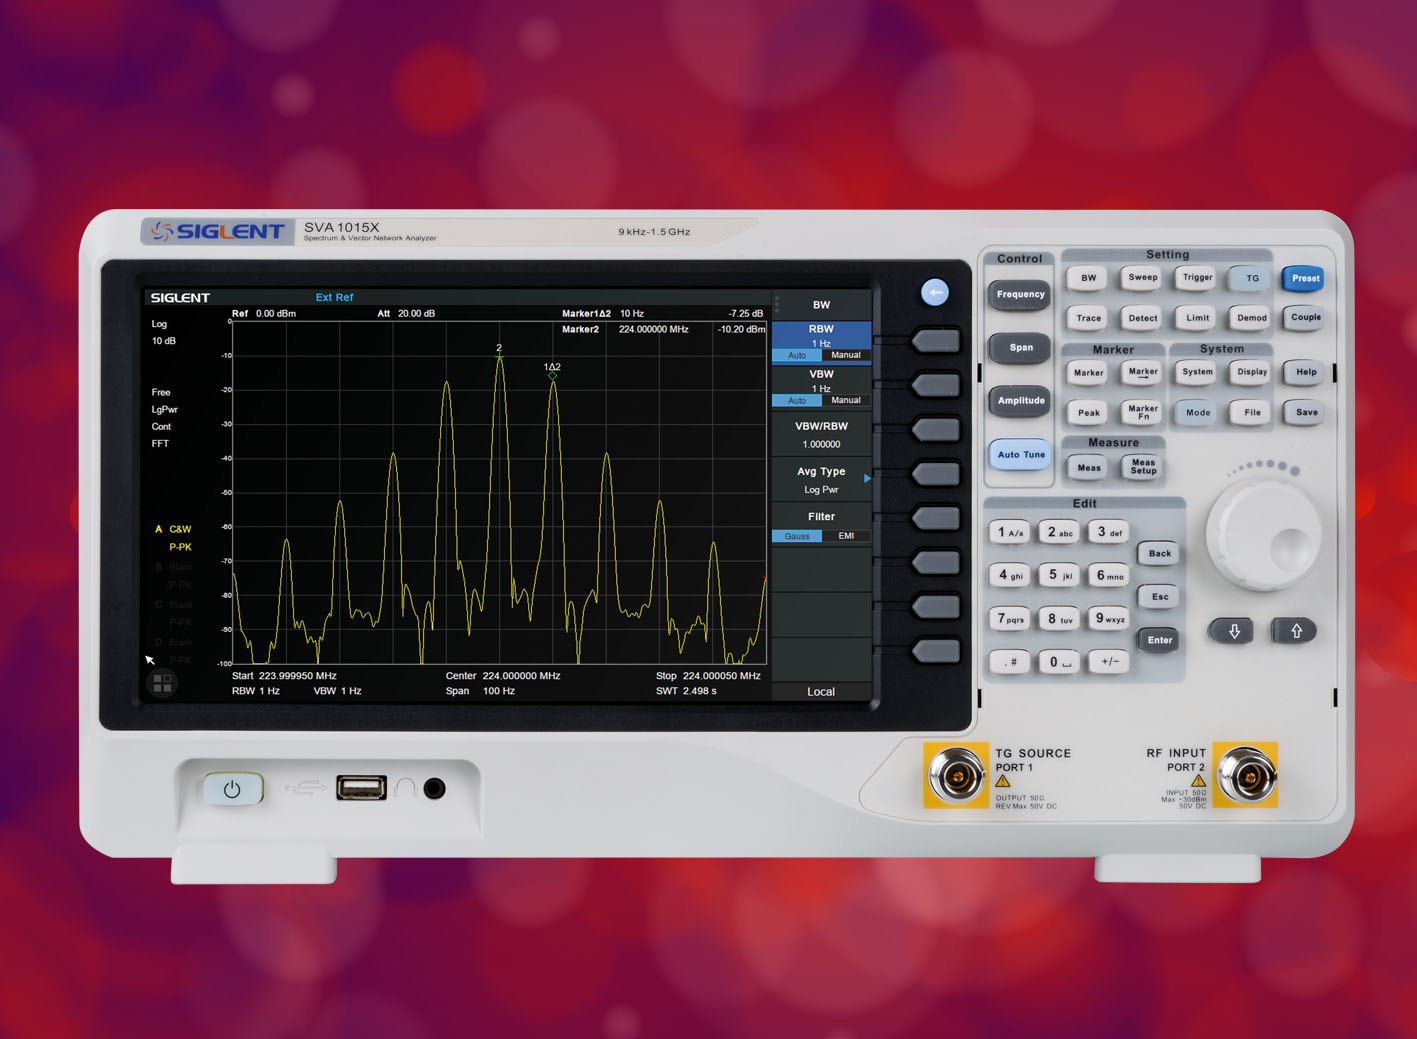Open the Display key
The width and height of the screenshot is (1417, 1039).
(1251, 372)
